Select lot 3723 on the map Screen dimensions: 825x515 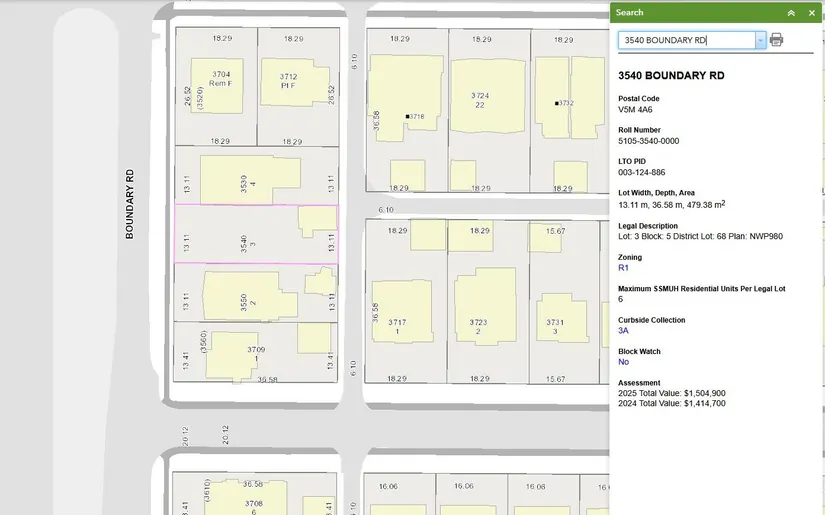pos(479,326)
